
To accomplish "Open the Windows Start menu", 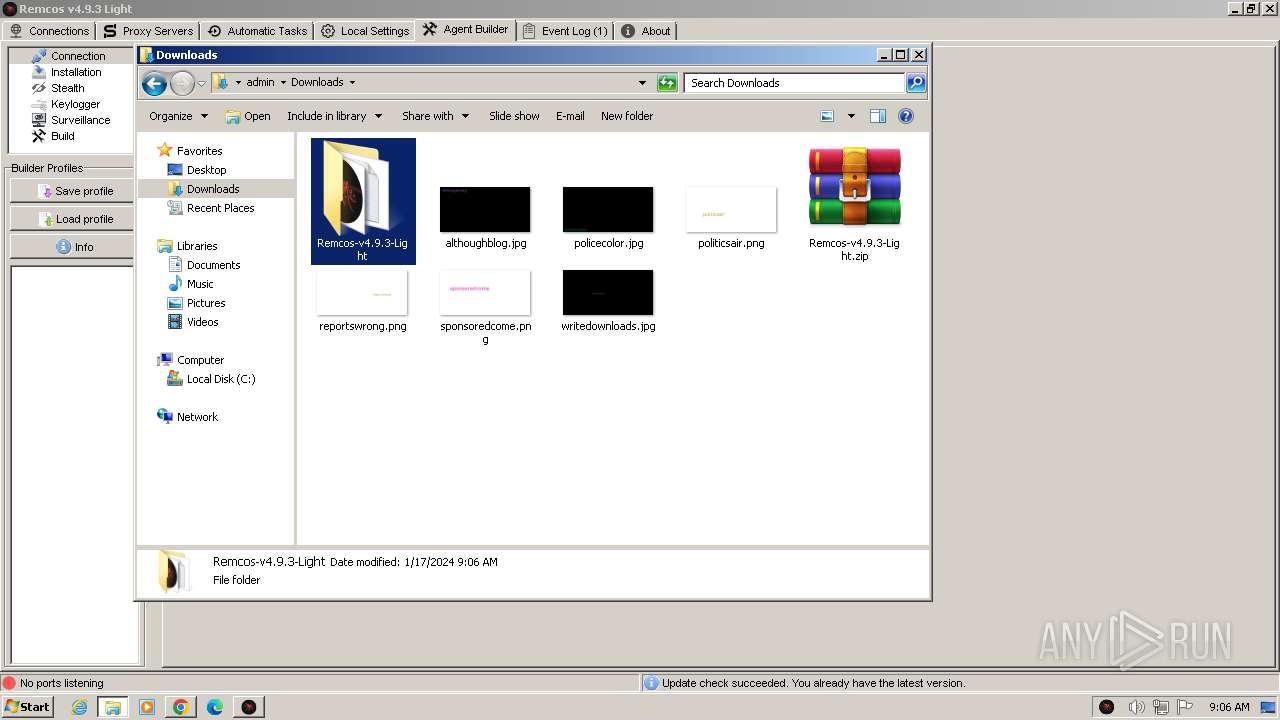I will coord(27,707).
